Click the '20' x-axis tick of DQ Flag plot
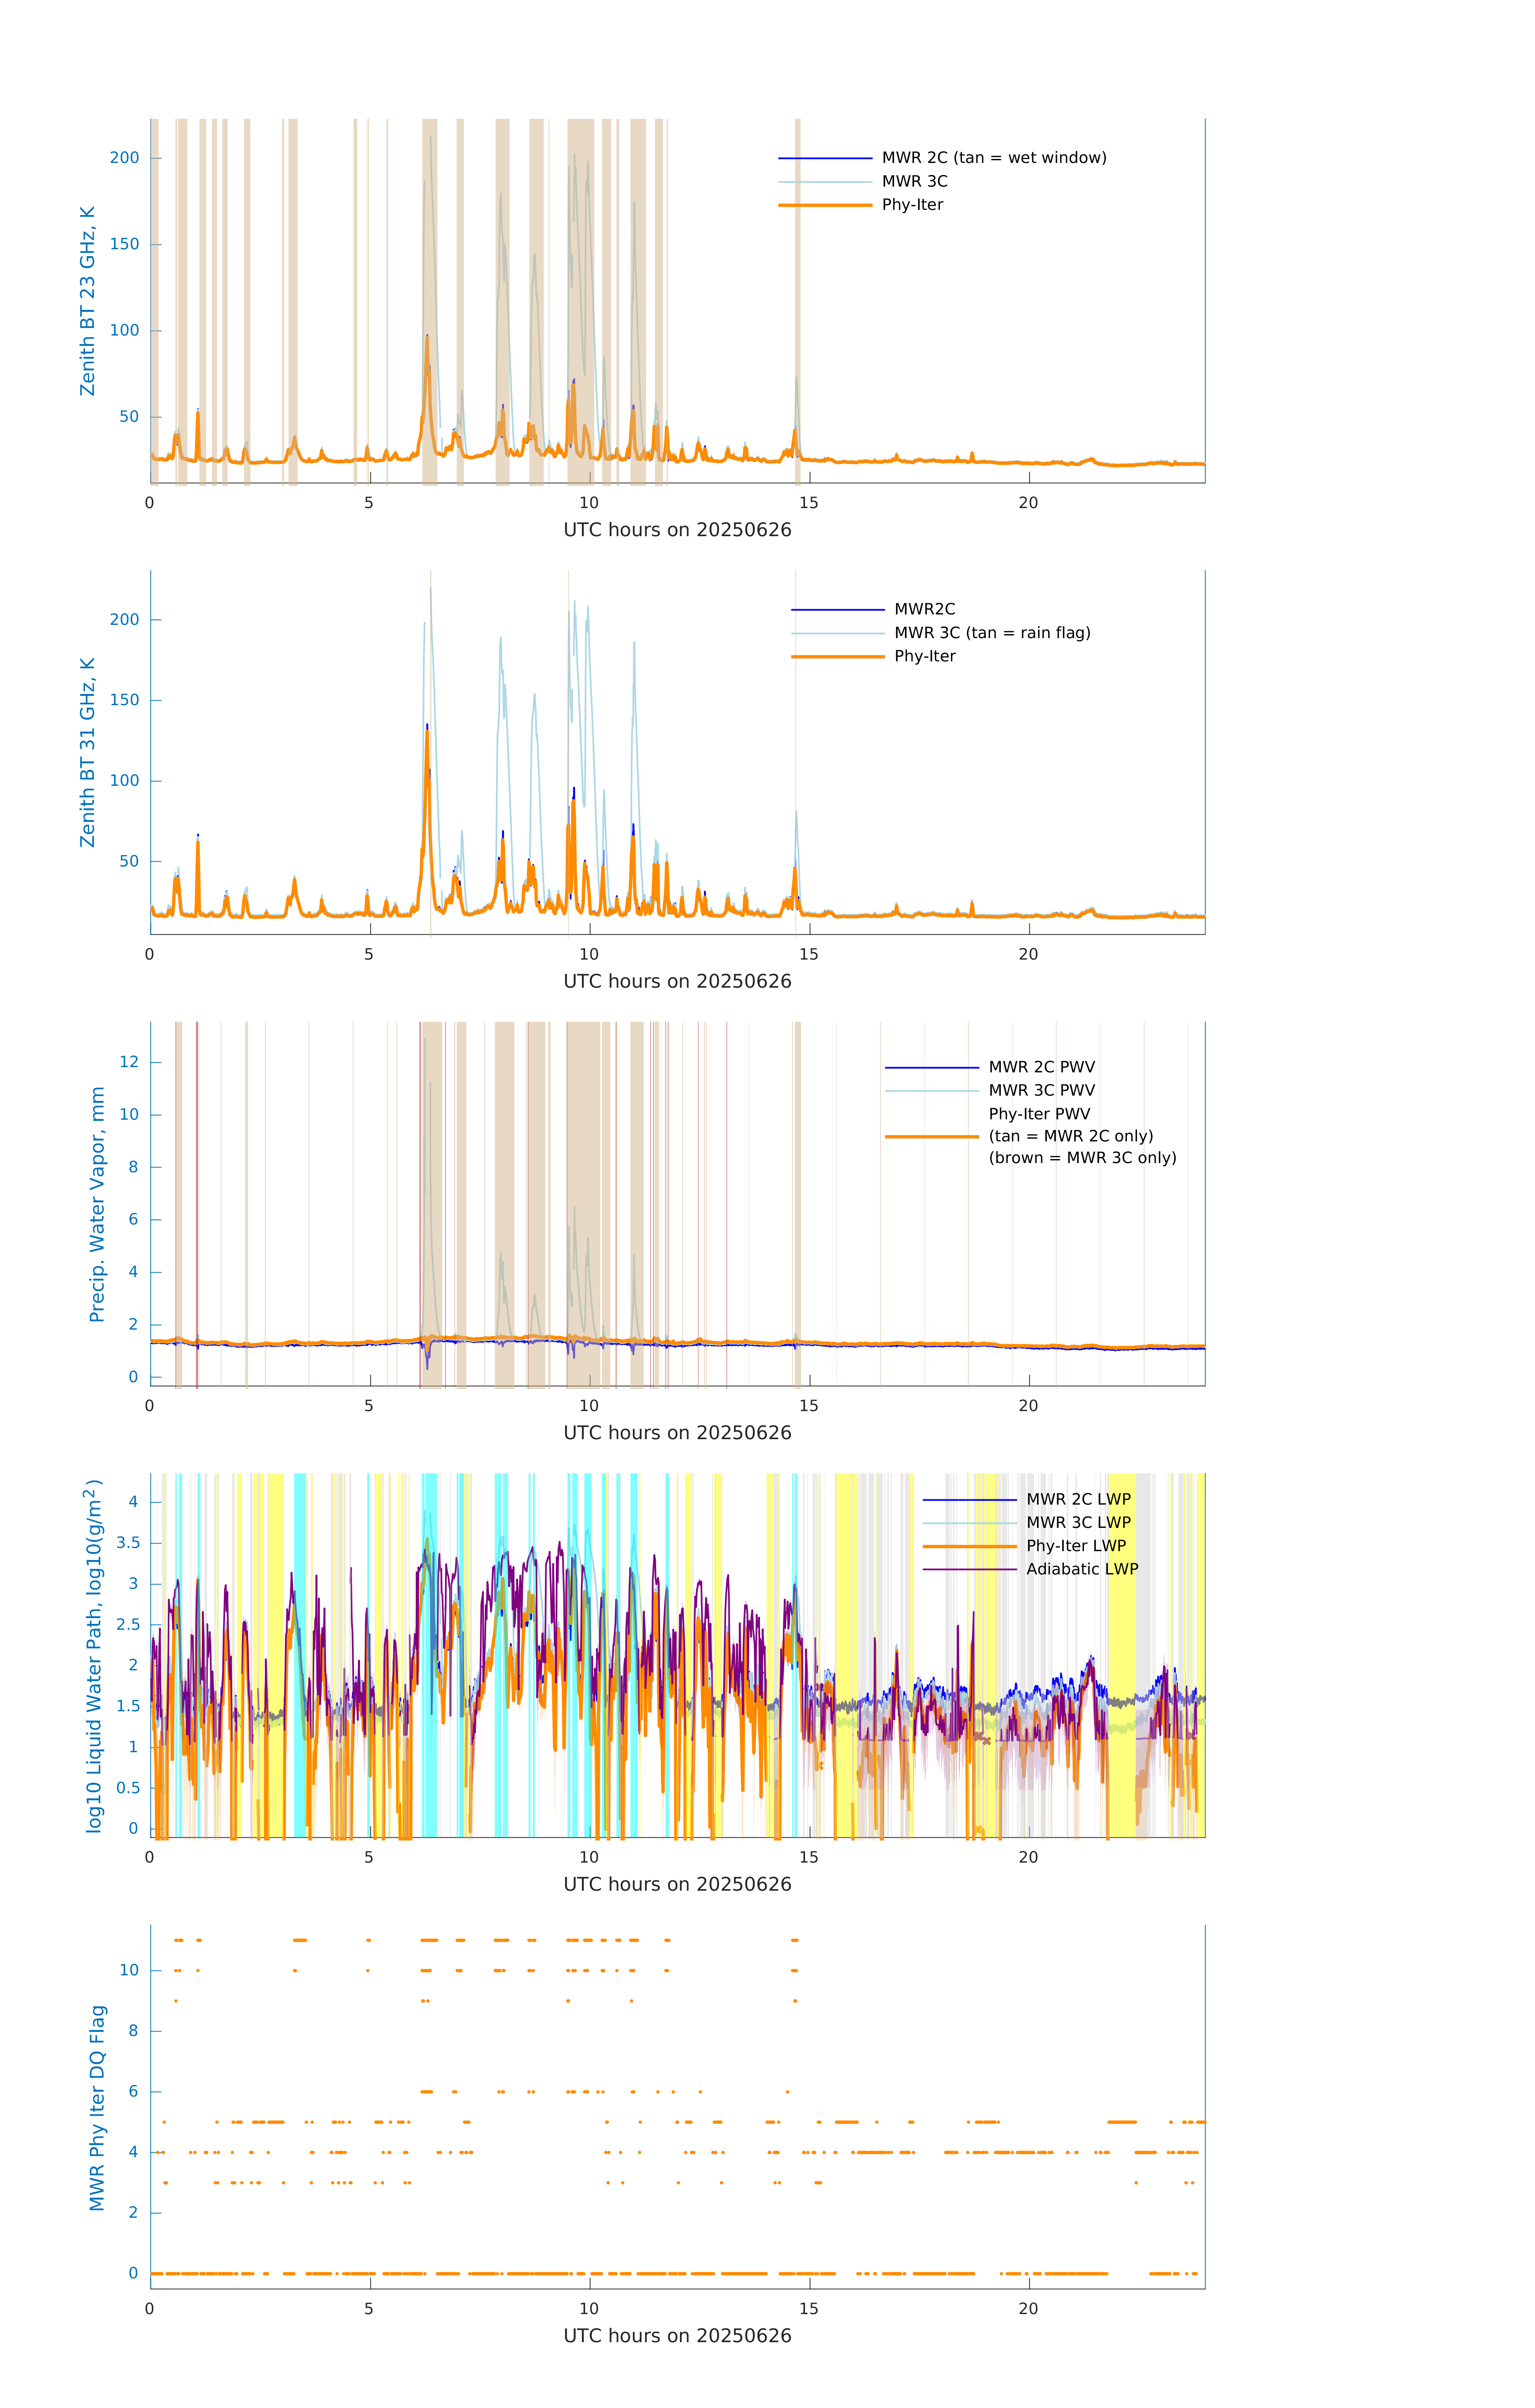 pos(1028,2309)
